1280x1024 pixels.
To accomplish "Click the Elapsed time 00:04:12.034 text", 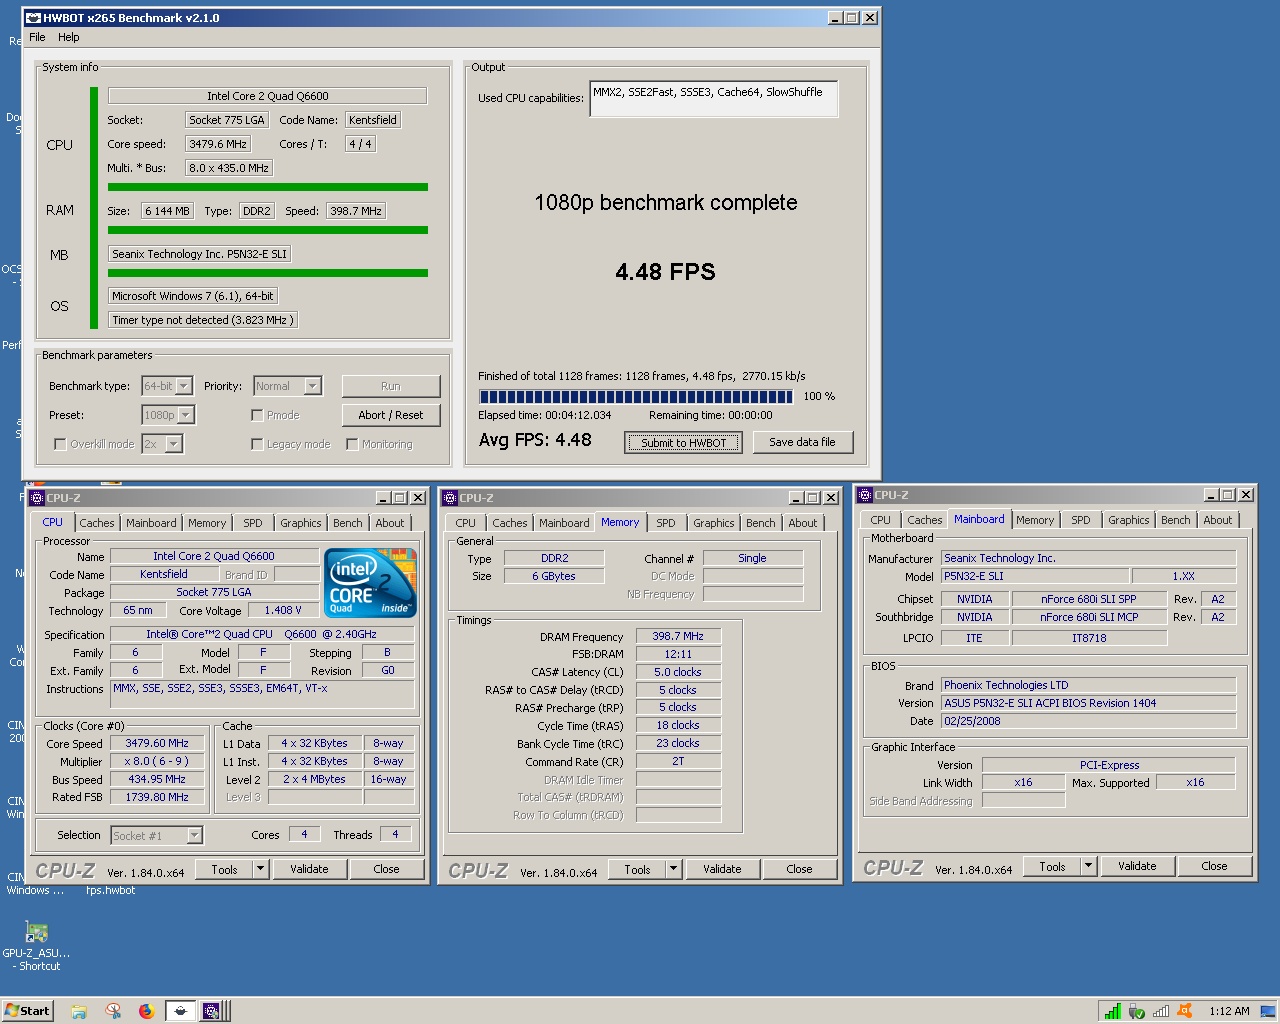I will click(545, 415).
